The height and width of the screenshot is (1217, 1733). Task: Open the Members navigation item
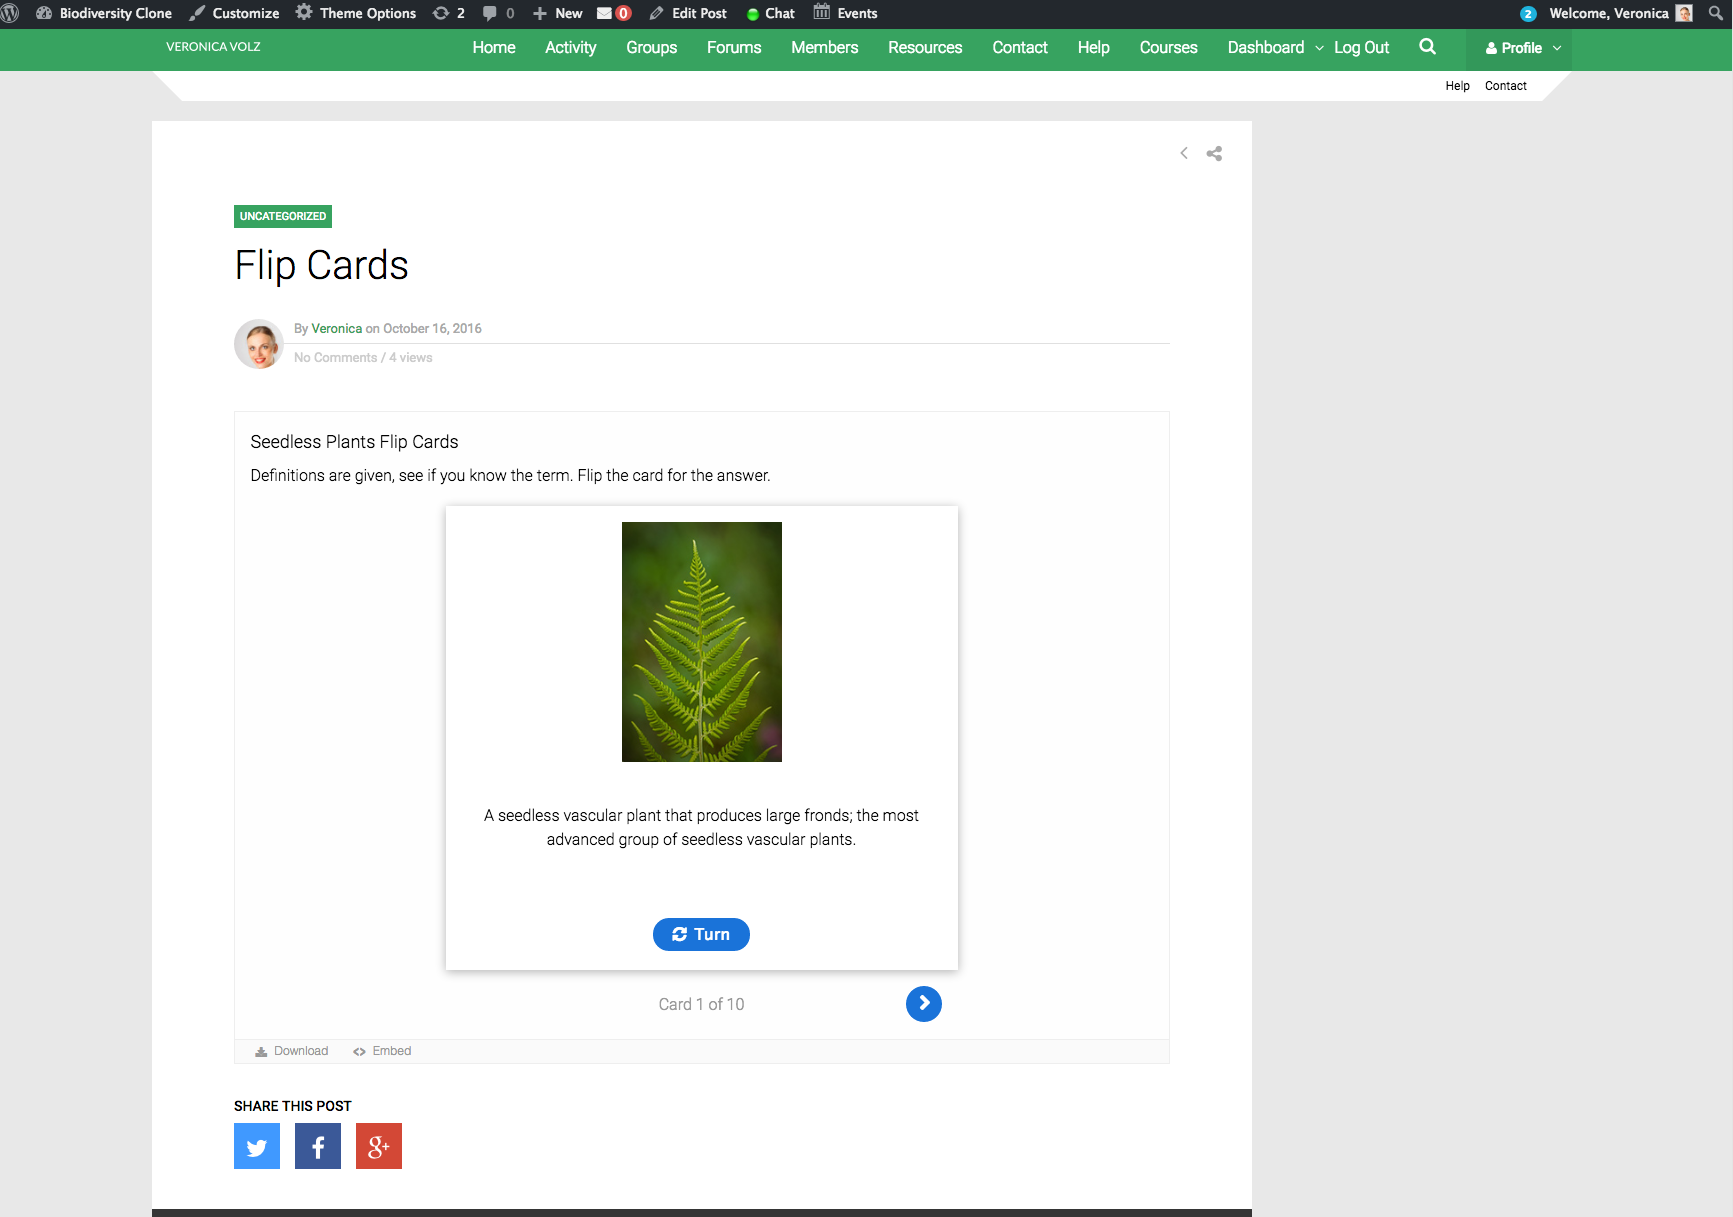click(825, 47)
